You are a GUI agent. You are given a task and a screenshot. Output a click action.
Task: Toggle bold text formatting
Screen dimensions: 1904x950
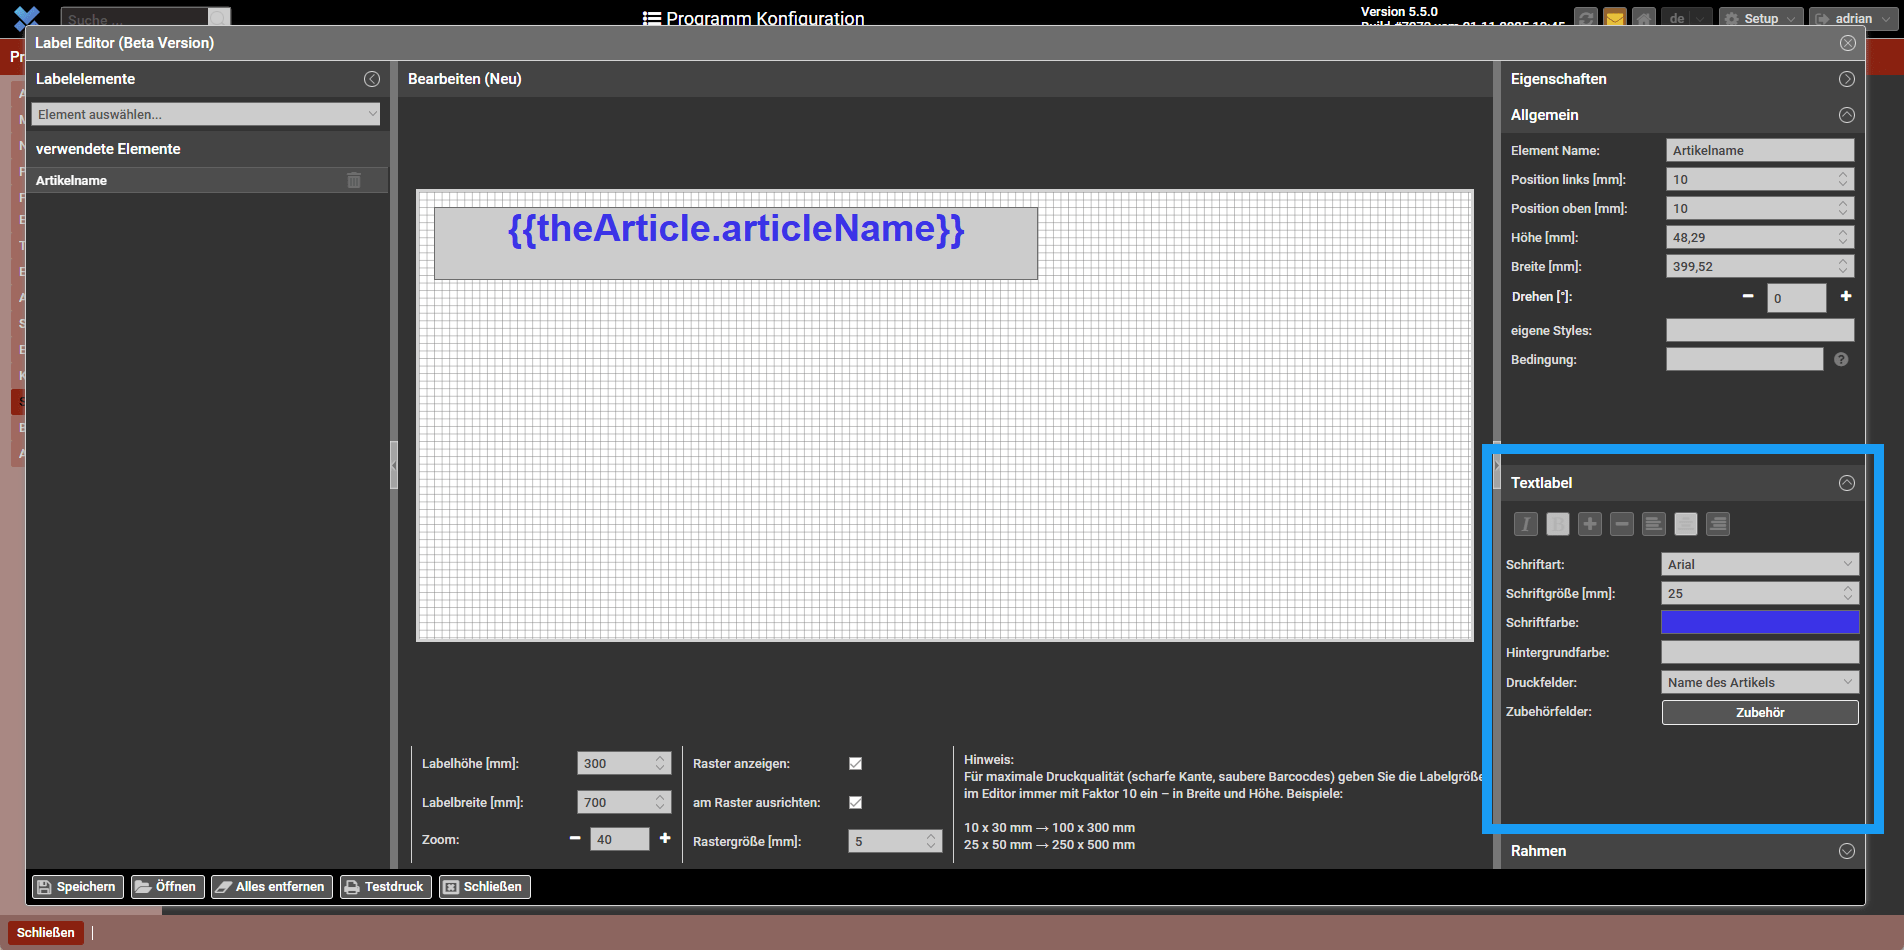(x=1557, y=524)
